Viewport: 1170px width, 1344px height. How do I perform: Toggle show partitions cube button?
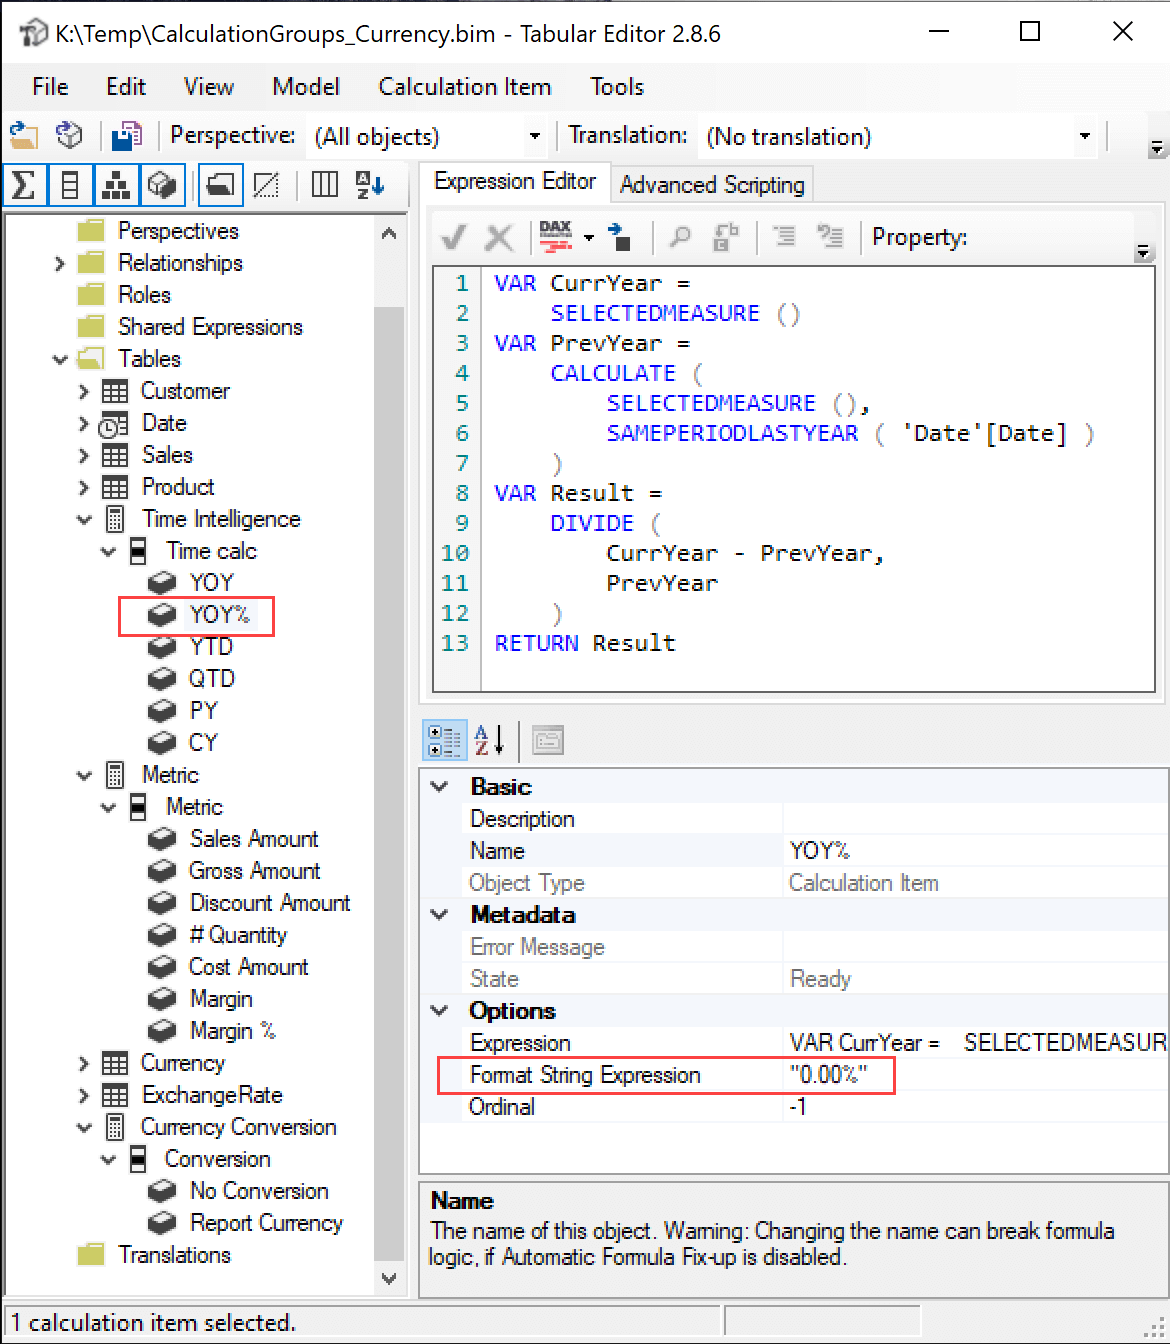[161, 184]
